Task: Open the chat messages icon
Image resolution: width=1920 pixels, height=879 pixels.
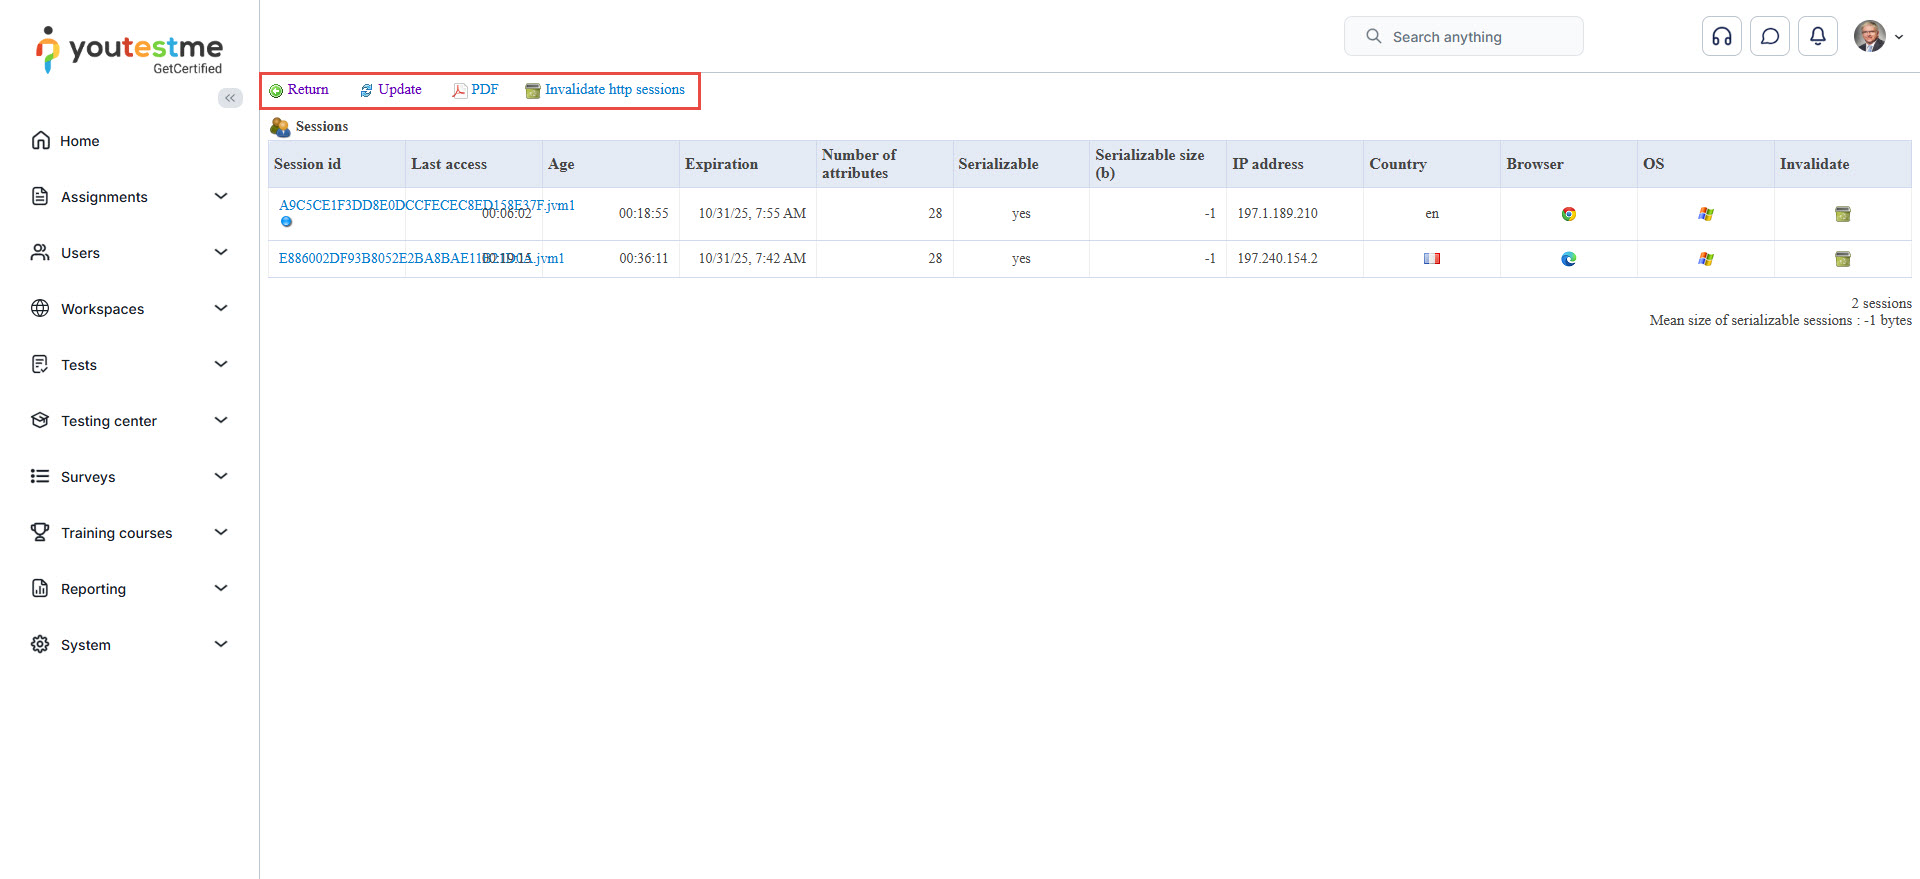Action: [1769, 37]
